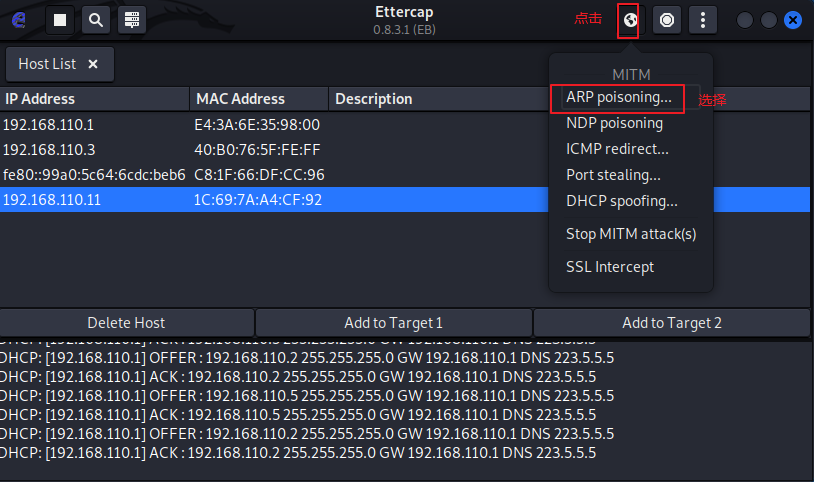Click Add to Target 2
This screenshot has width=814, height=482.
672,323
